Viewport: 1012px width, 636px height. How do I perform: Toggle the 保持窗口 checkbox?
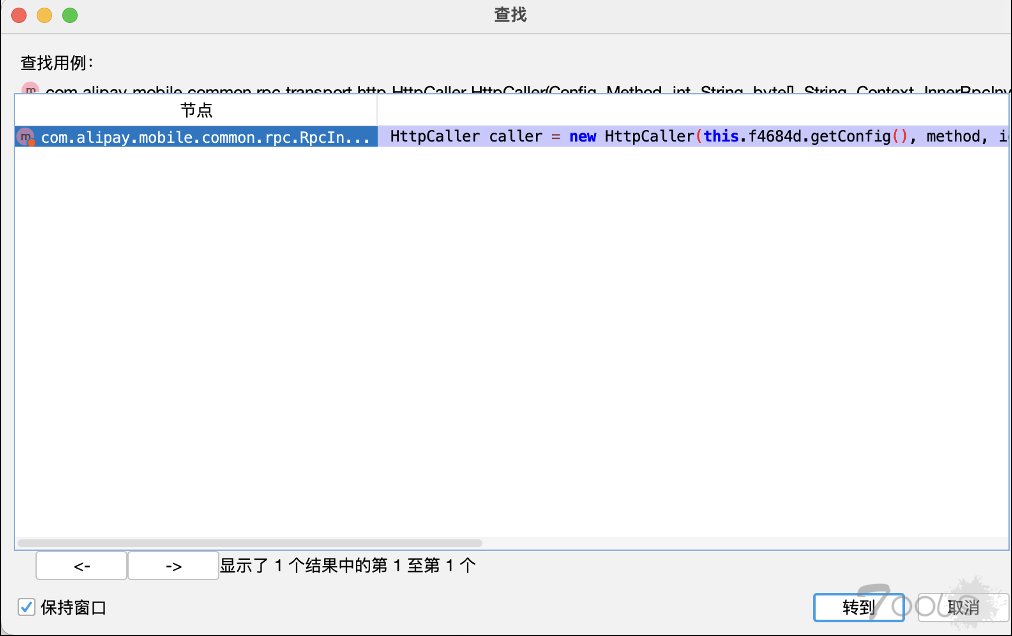[26, 607]
